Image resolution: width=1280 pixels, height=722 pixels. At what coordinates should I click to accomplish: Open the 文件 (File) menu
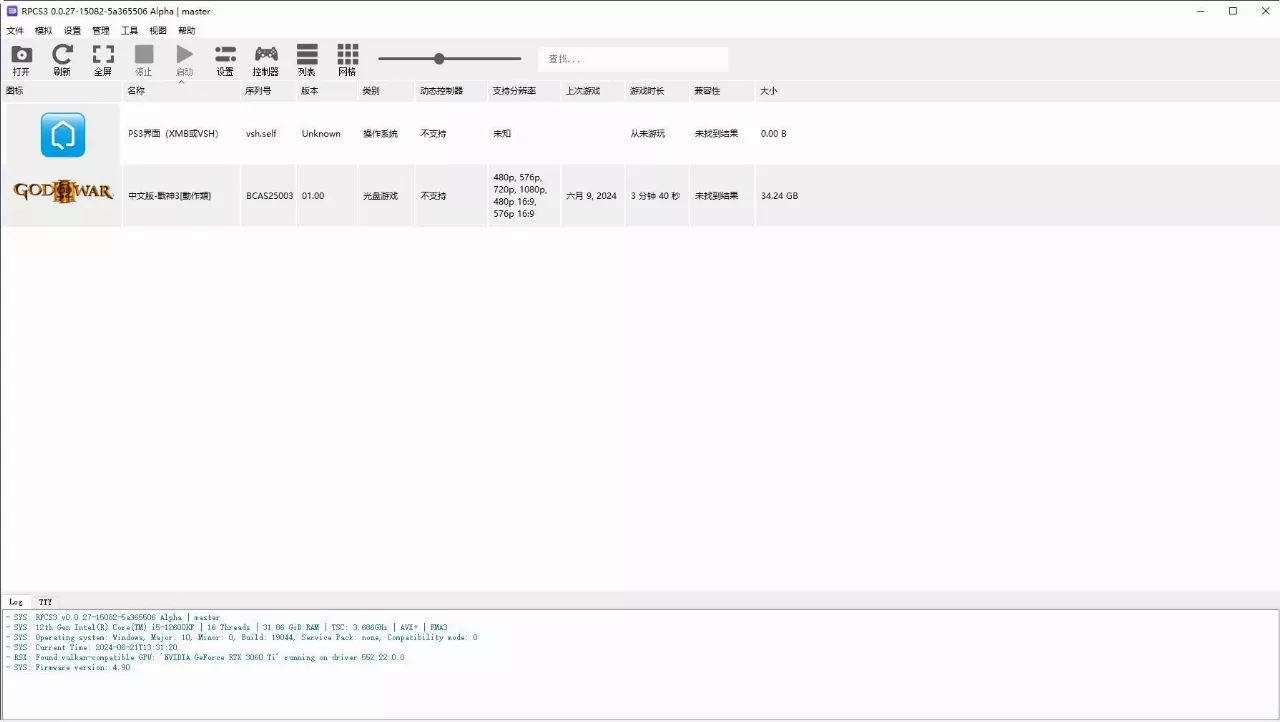click(15, 31)
